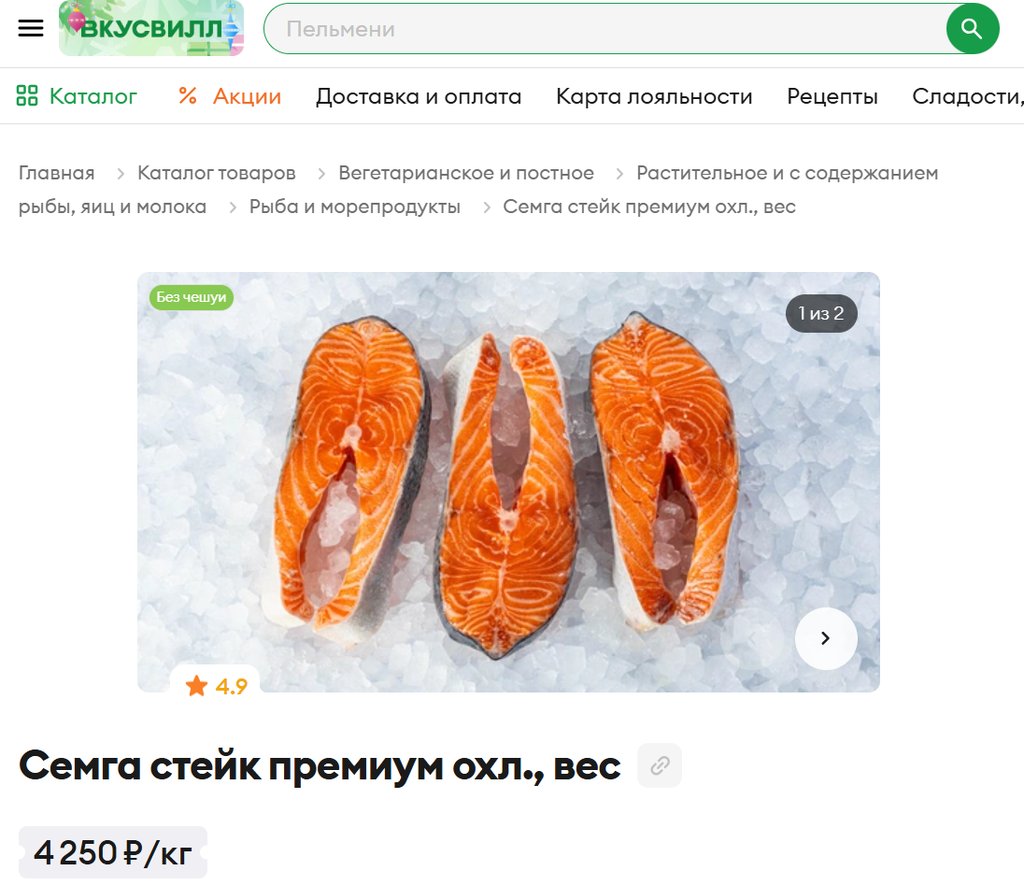Click the Каталог grid icon
The width and height of the screenshot is (1024, 885).
pyautogui.click(x=27, y=95)
